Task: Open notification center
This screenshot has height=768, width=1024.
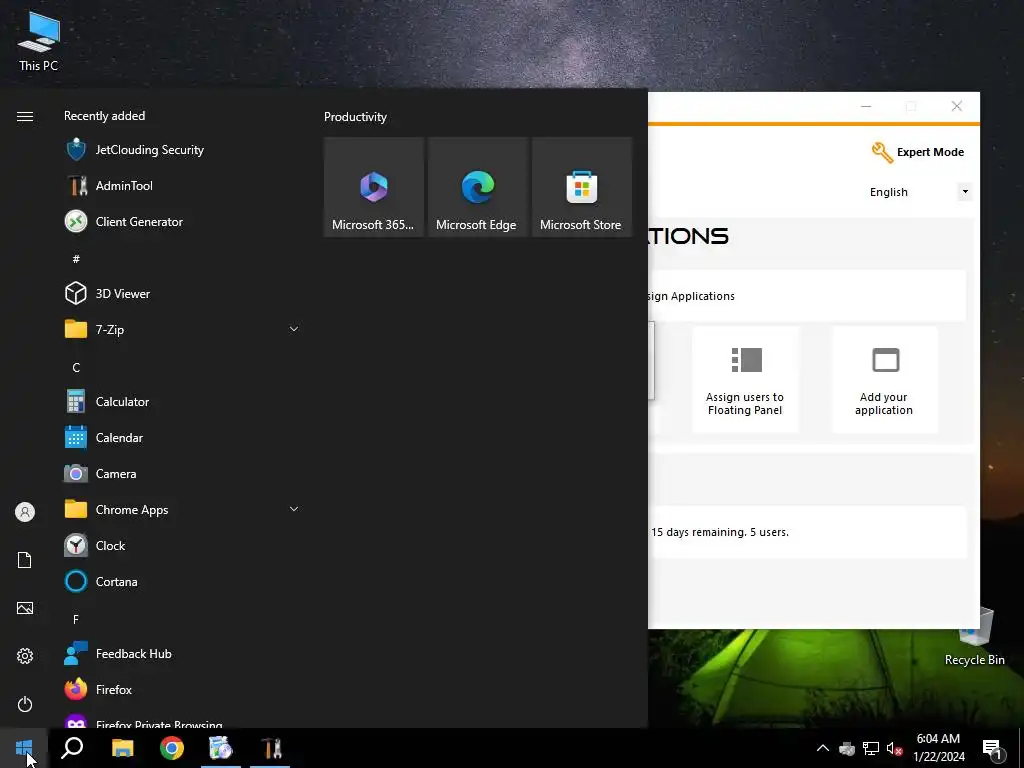Action: pos(992,748)
